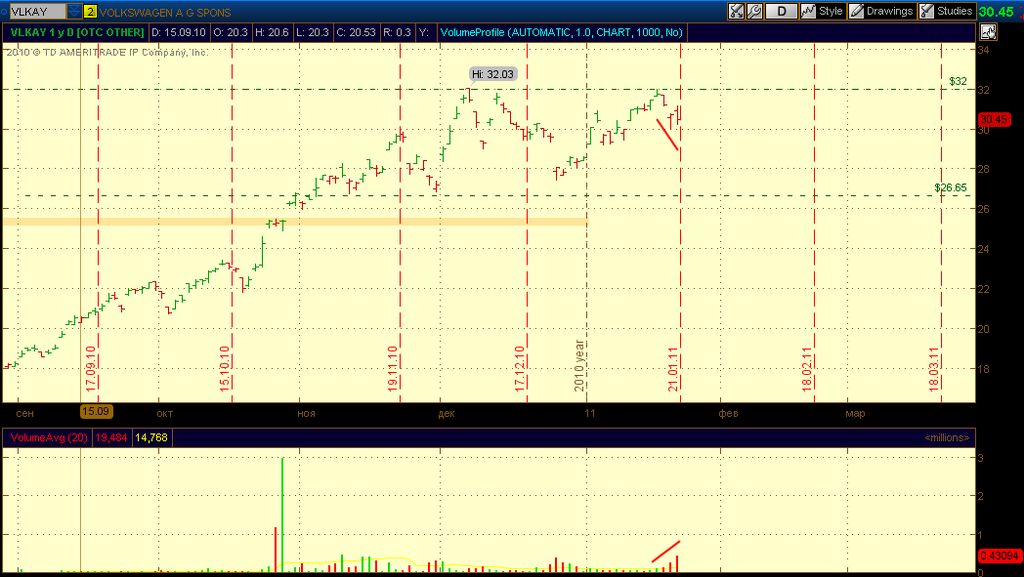The height and width of the screenshot is (577, 1024).
Task: Click the <millions> volume unit label
Action: [x=947, y=437]
